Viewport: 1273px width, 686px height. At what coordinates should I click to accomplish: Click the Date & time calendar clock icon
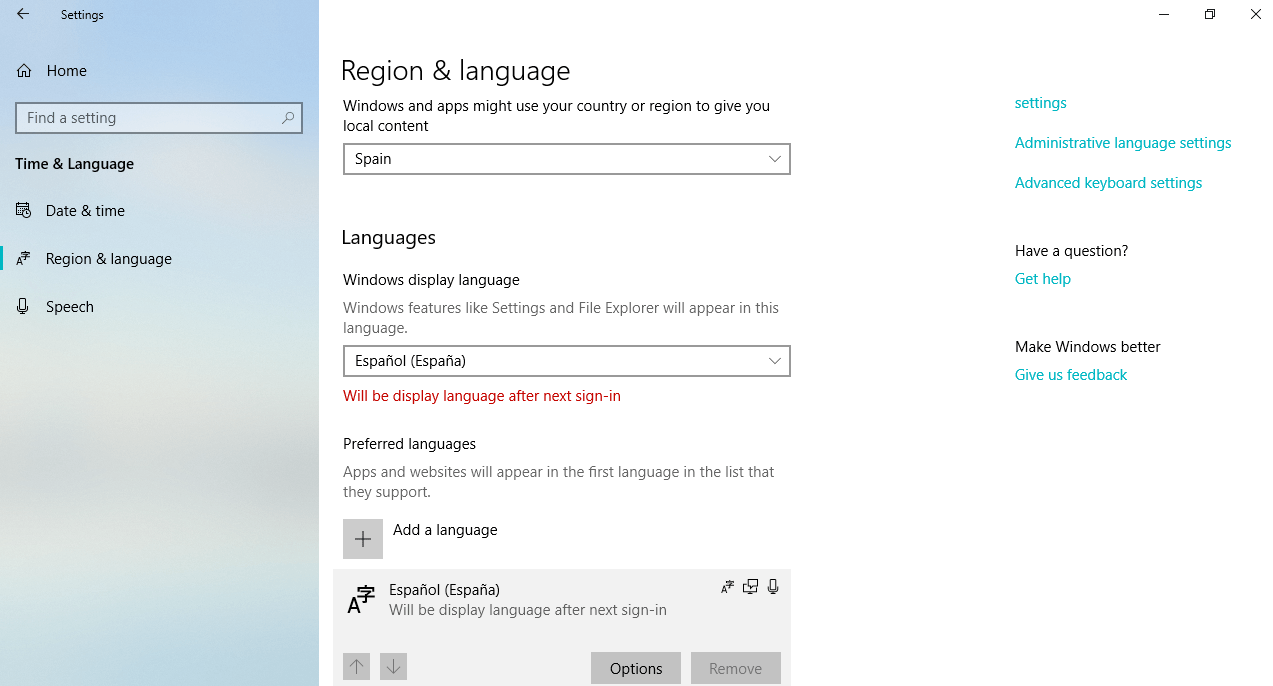coord(23,210)
